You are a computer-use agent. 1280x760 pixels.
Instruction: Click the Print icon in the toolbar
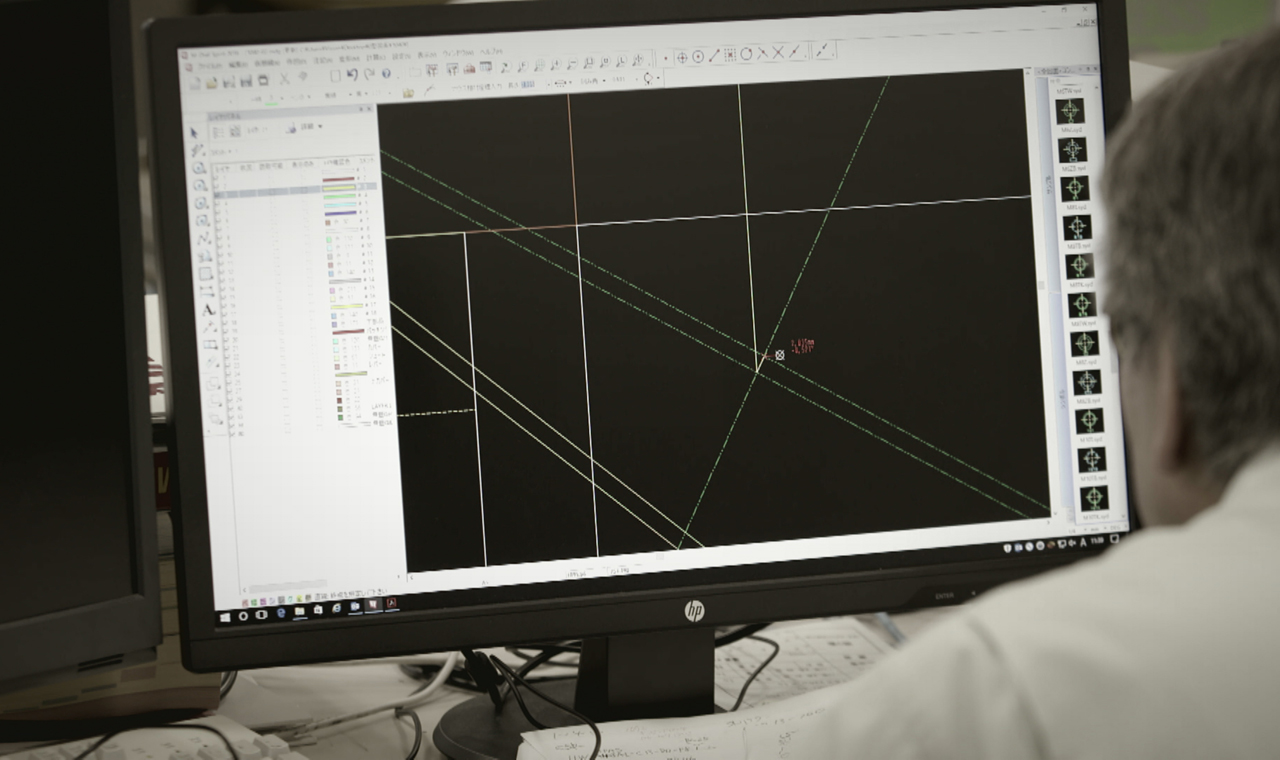pyautogui.click(x=263, y=81)
